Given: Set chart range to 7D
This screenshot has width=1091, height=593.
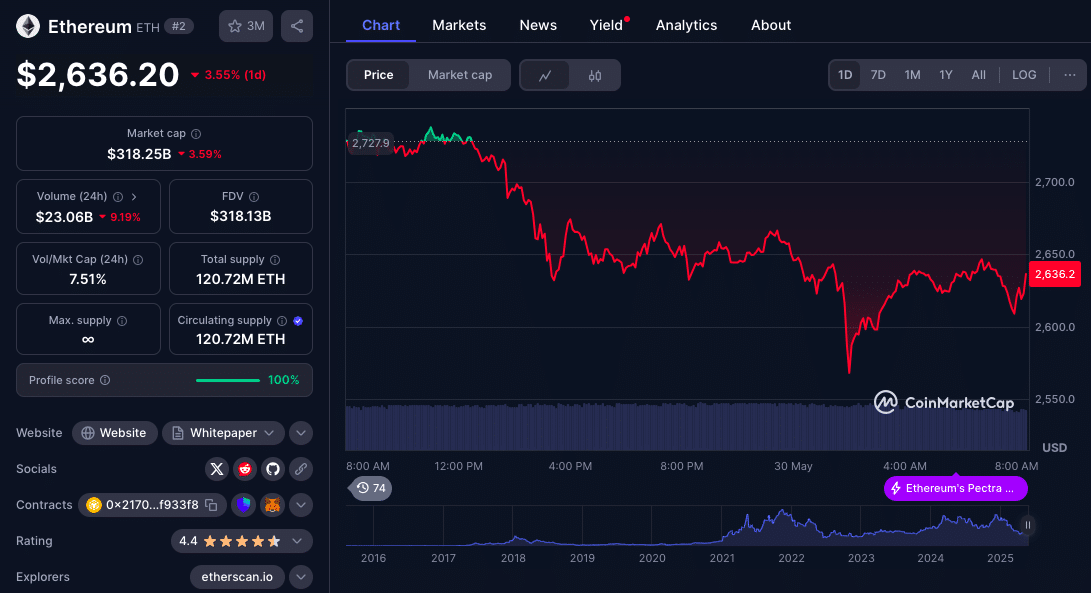Looking at the screenshot, I should click(878, 75).
